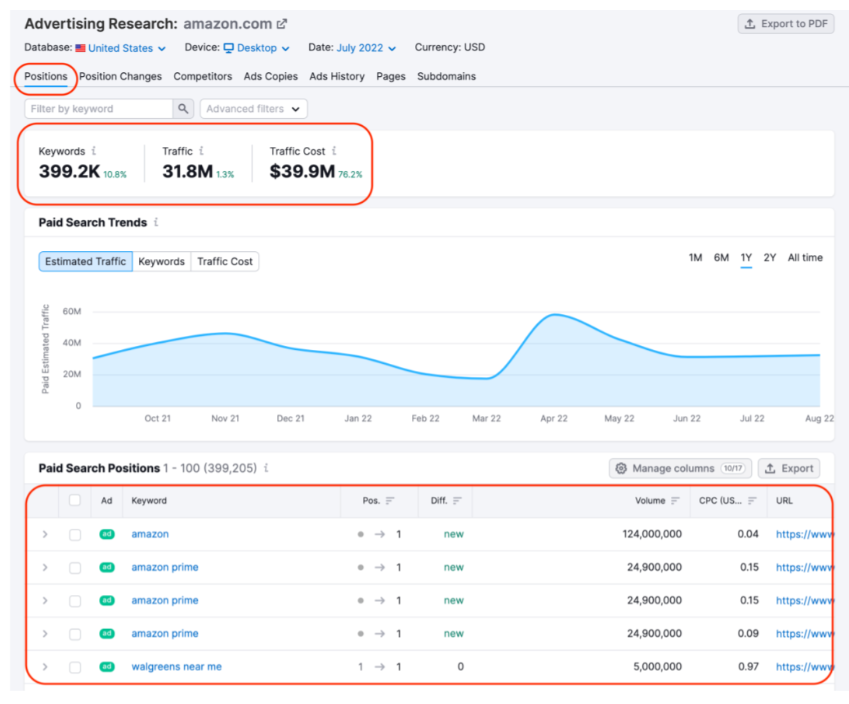The height and width of the screenshot is (704, 849).
Task: Expand the amazon keyword row details
Action: coord(45,534)
